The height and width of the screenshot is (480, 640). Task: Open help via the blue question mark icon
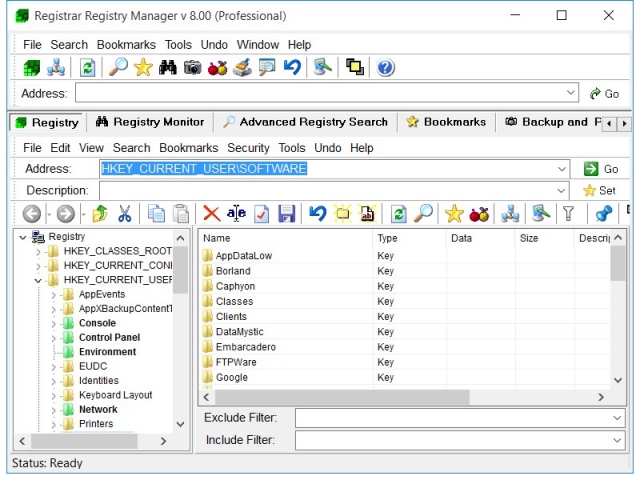pyautogui.click(x=385, y=67)
